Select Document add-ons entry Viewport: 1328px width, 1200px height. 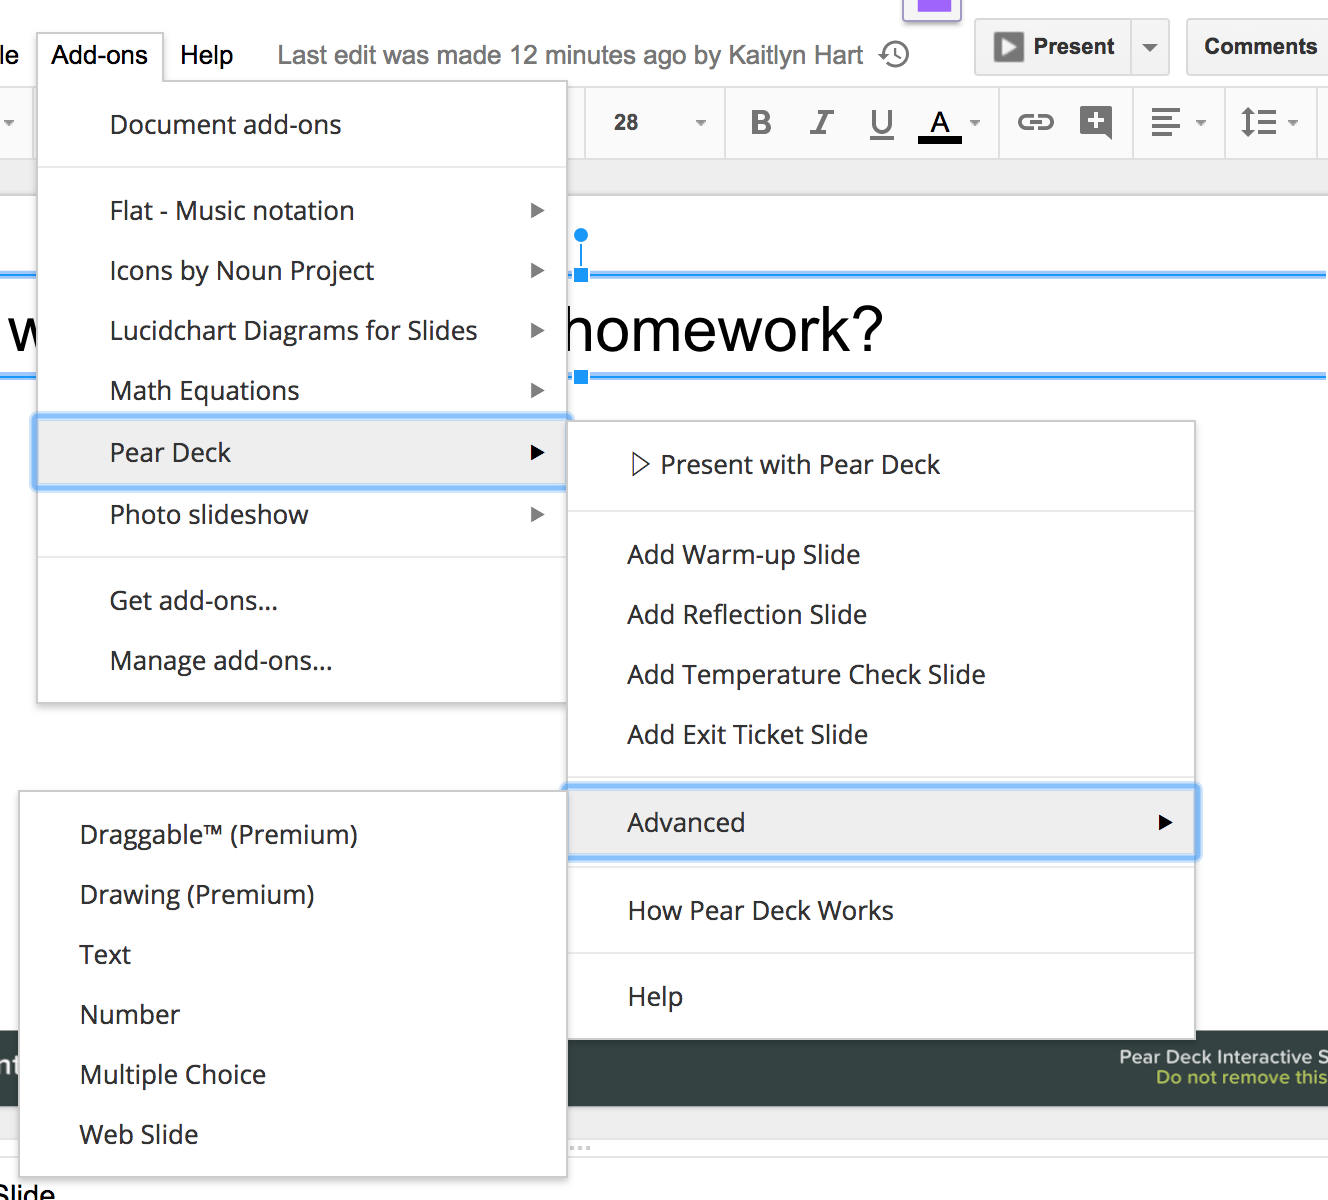click(x=302, y=125)
